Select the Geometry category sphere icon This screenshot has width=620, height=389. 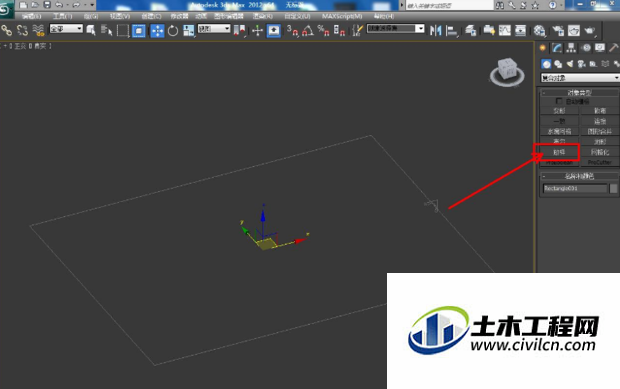click(x=546, y=64)
